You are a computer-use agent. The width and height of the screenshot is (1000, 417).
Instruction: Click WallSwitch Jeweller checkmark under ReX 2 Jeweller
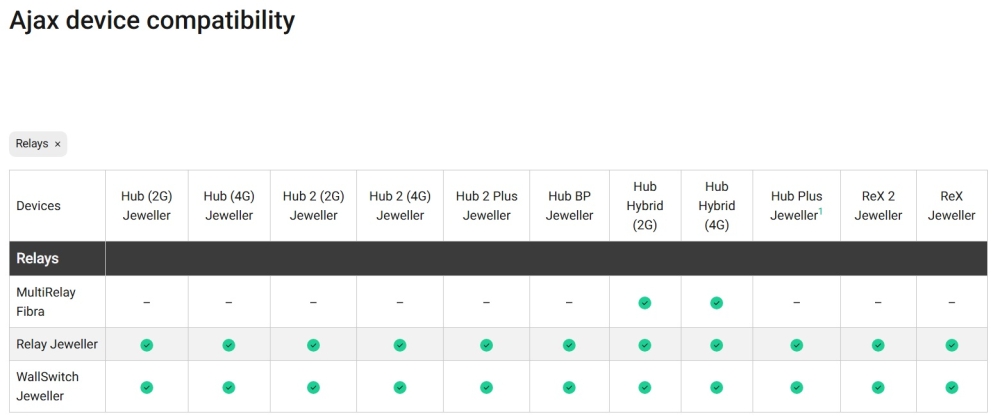coord(878,387)
